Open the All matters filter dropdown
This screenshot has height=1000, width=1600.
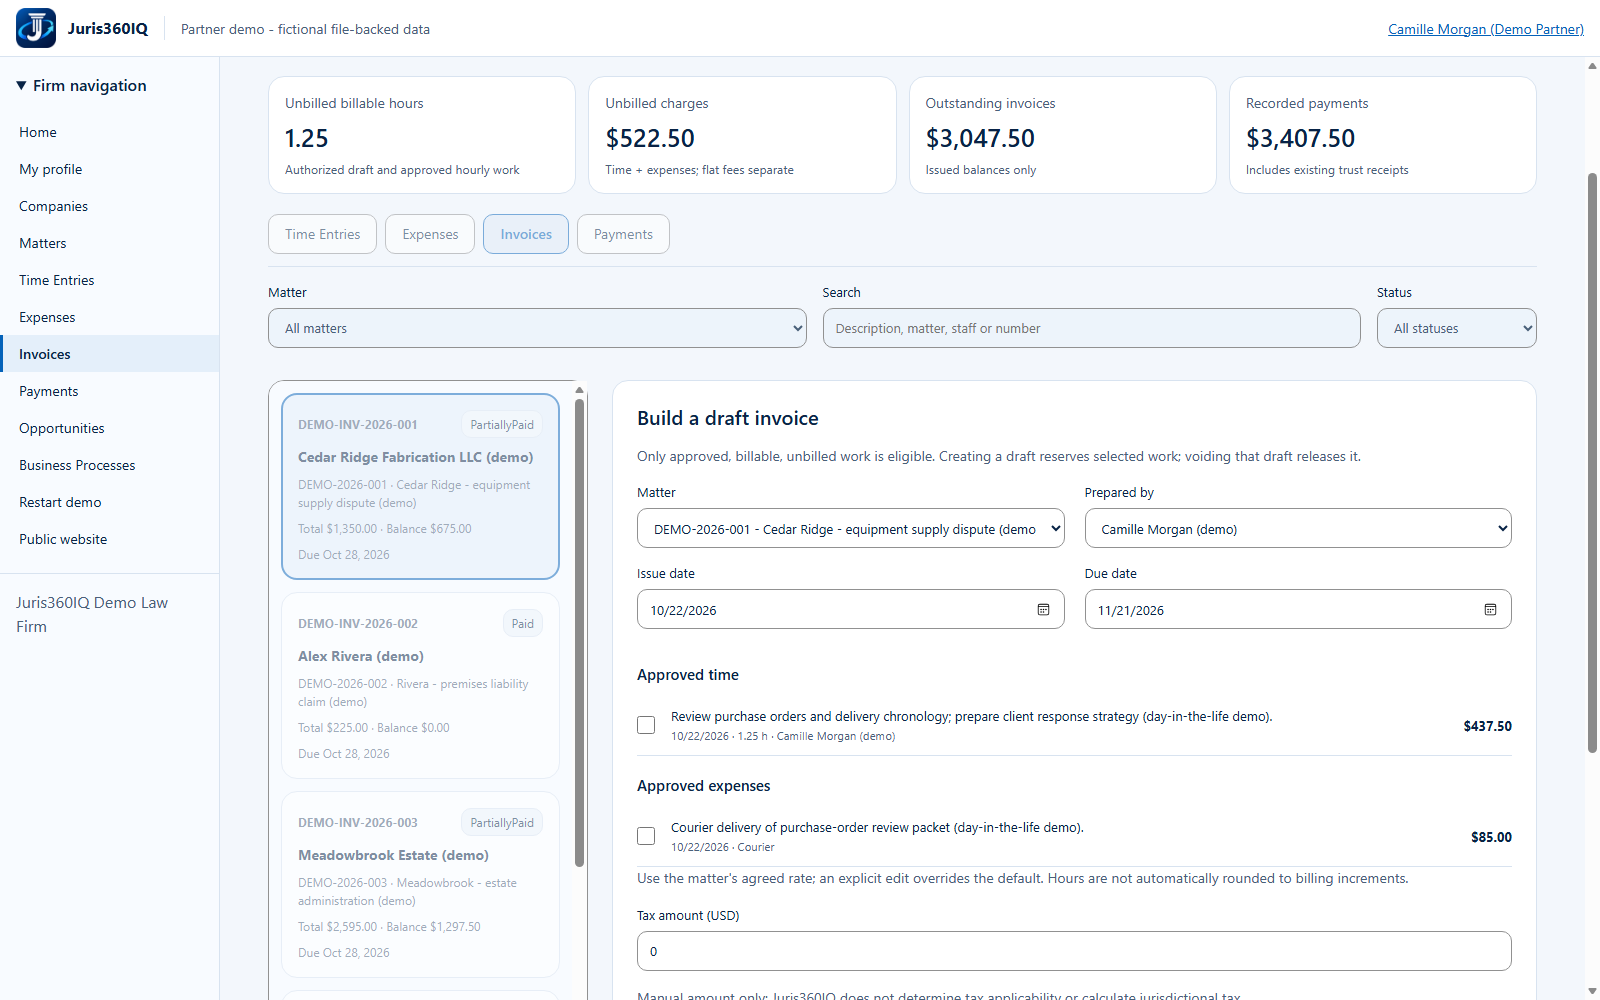point(537,328)
